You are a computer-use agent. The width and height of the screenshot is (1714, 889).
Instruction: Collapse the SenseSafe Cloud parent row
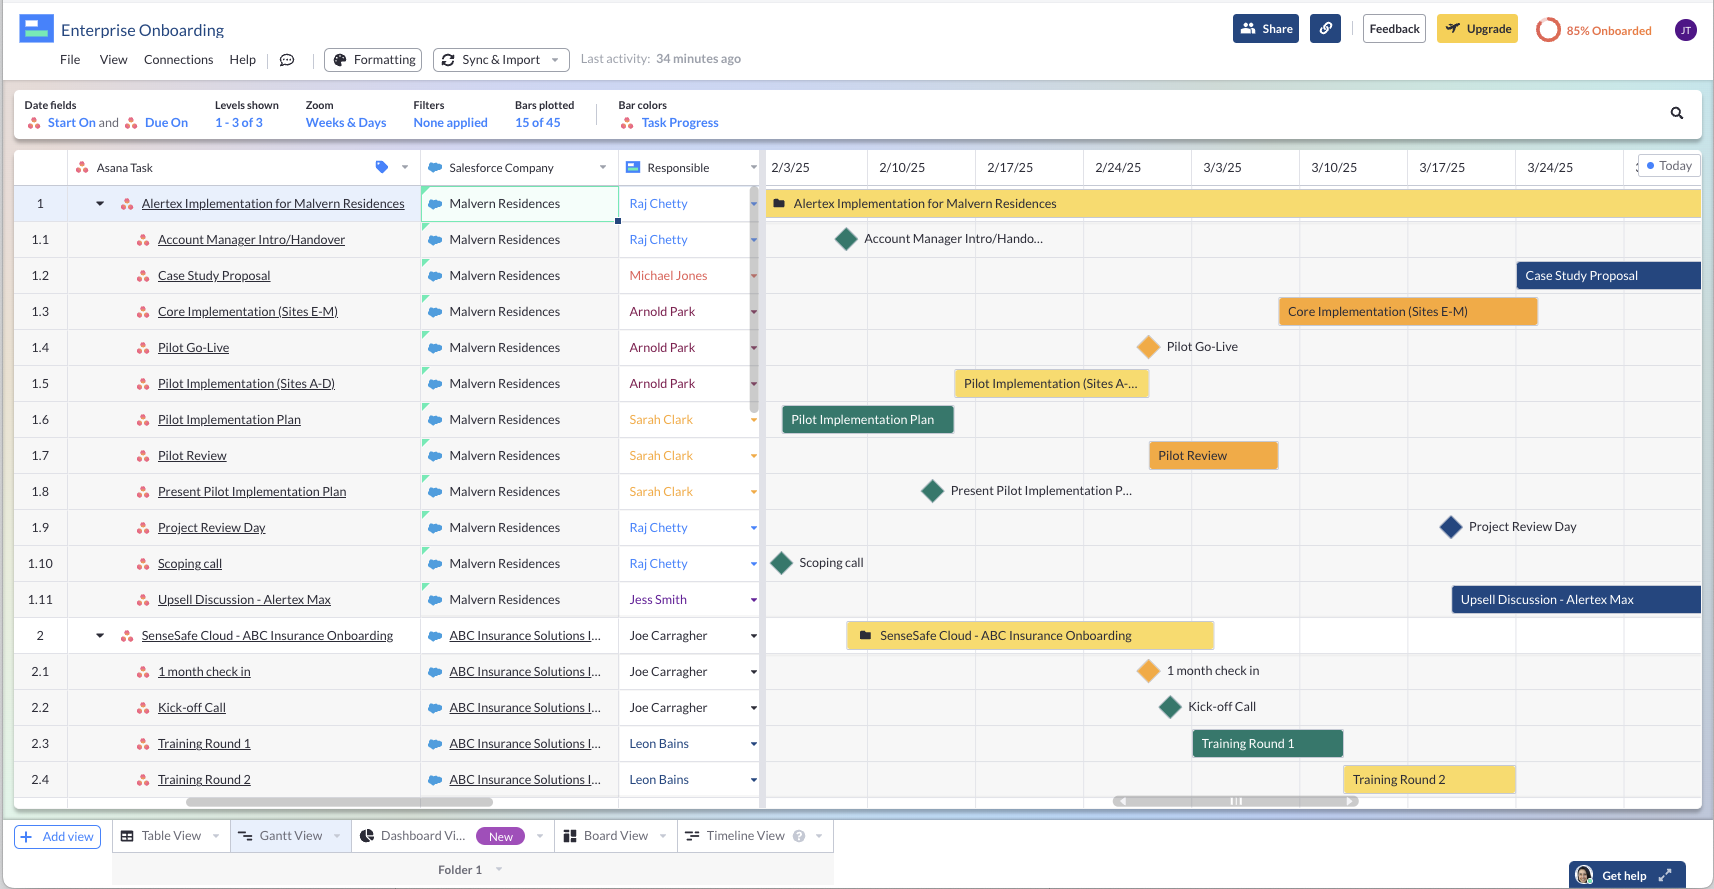click(x=100, y=636)
